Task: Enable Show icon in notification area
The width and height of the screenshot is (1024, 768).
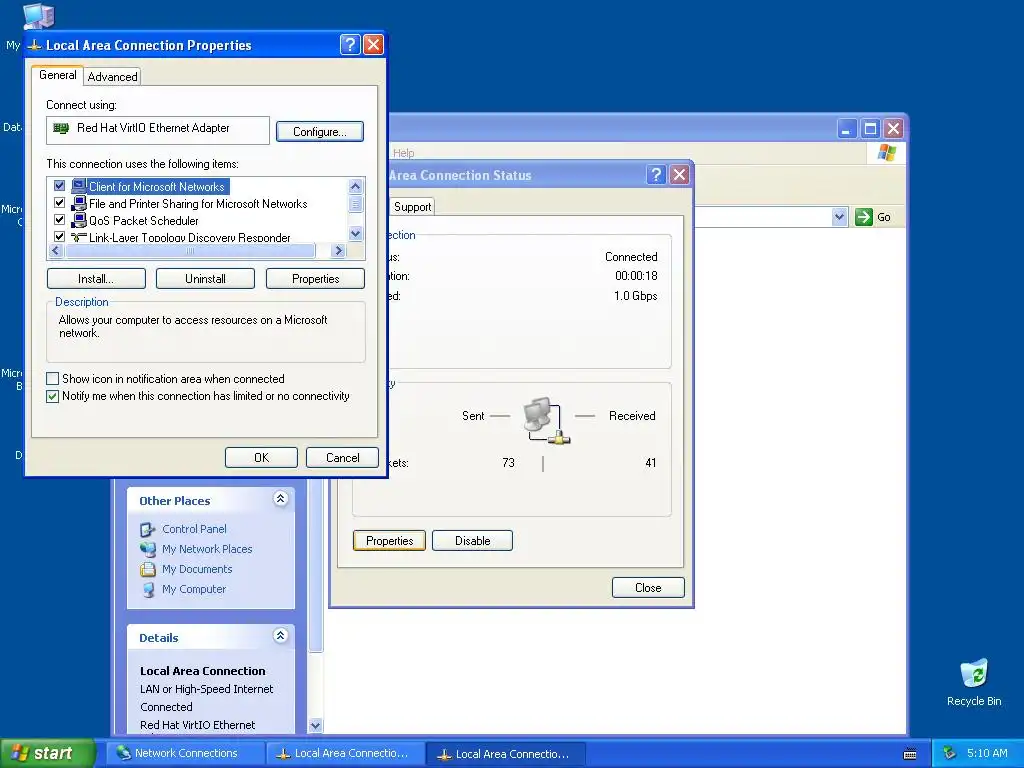Action: (53, 379)
